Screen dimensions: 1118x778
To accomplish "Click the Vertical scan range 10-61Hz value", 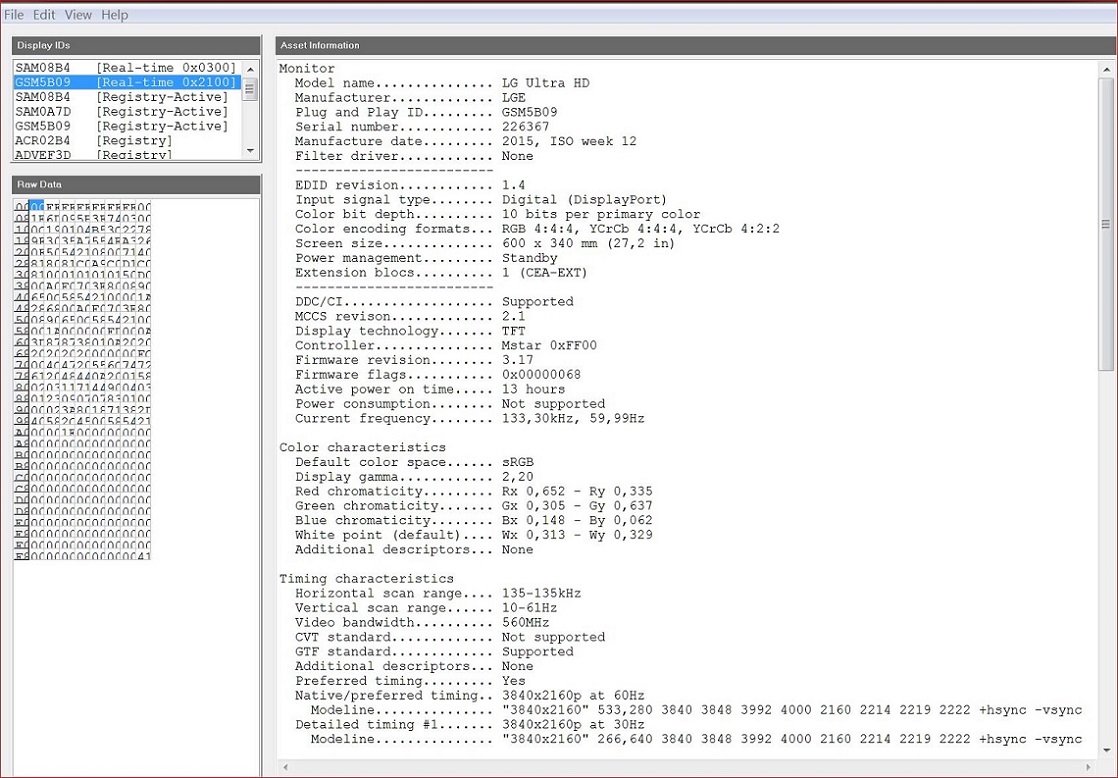I will [x=530, y=608].
